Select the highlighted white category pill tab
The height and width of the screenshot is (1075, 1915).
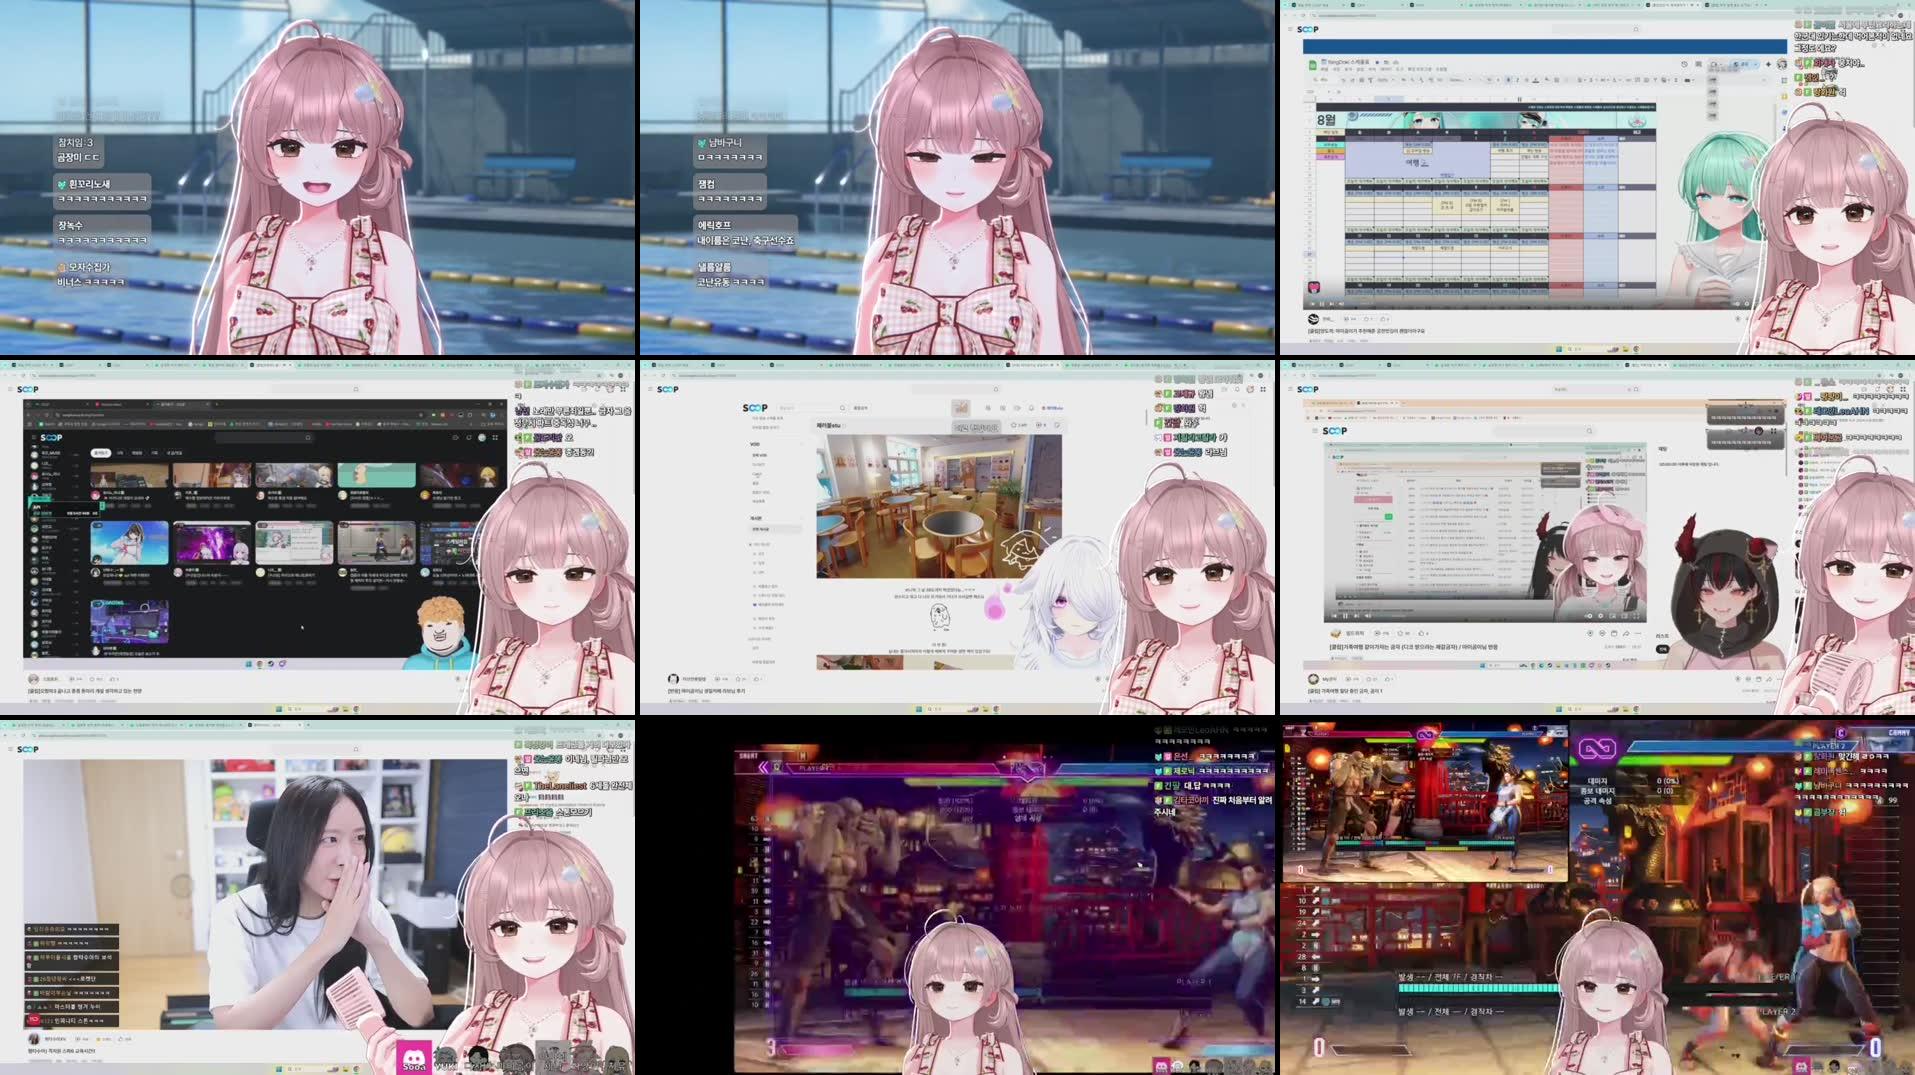coord(101,453)
